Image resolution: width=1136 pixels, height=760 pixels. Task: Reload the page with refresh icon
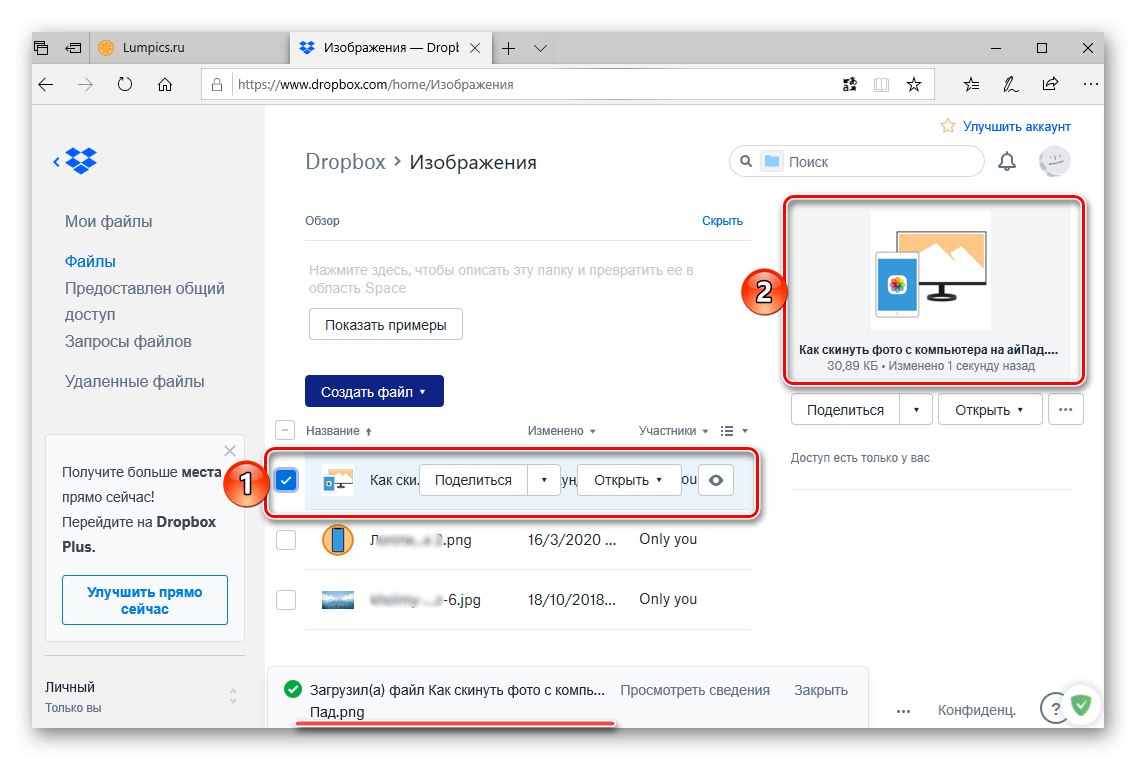pos(125,85)
